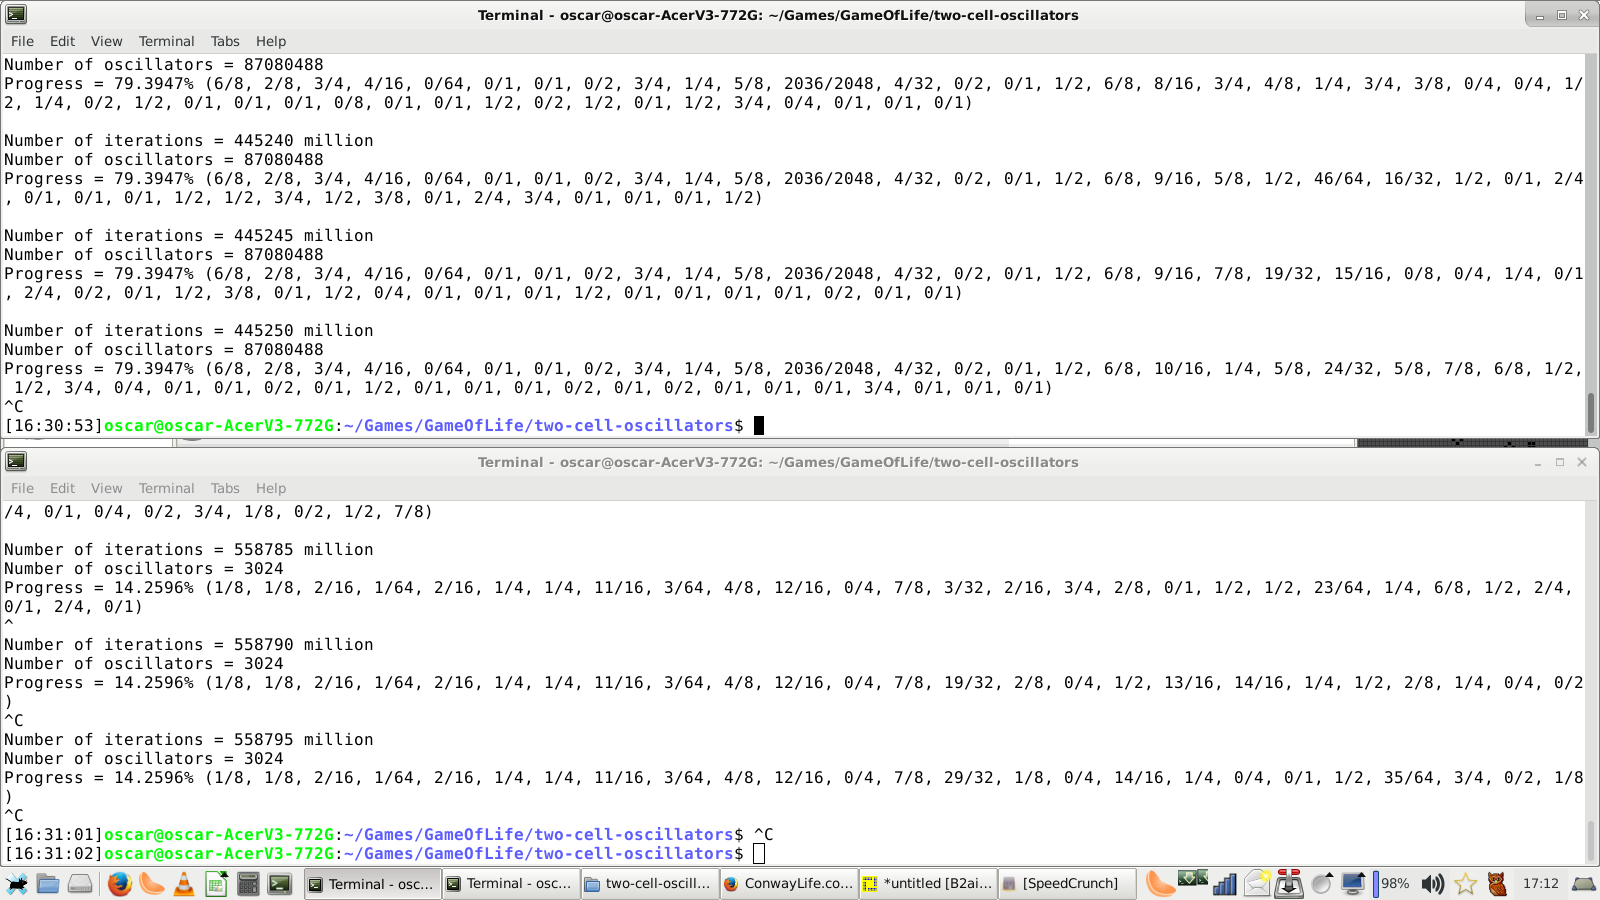1600x900 pixels.
Task: Launch Clementine from the panel launcher
Action: pyautogui.click(x=152, y=884)
